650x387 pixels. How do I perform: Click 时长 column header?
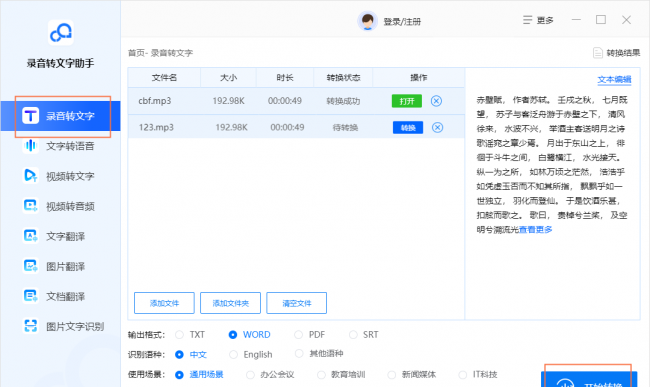(285, 77)
